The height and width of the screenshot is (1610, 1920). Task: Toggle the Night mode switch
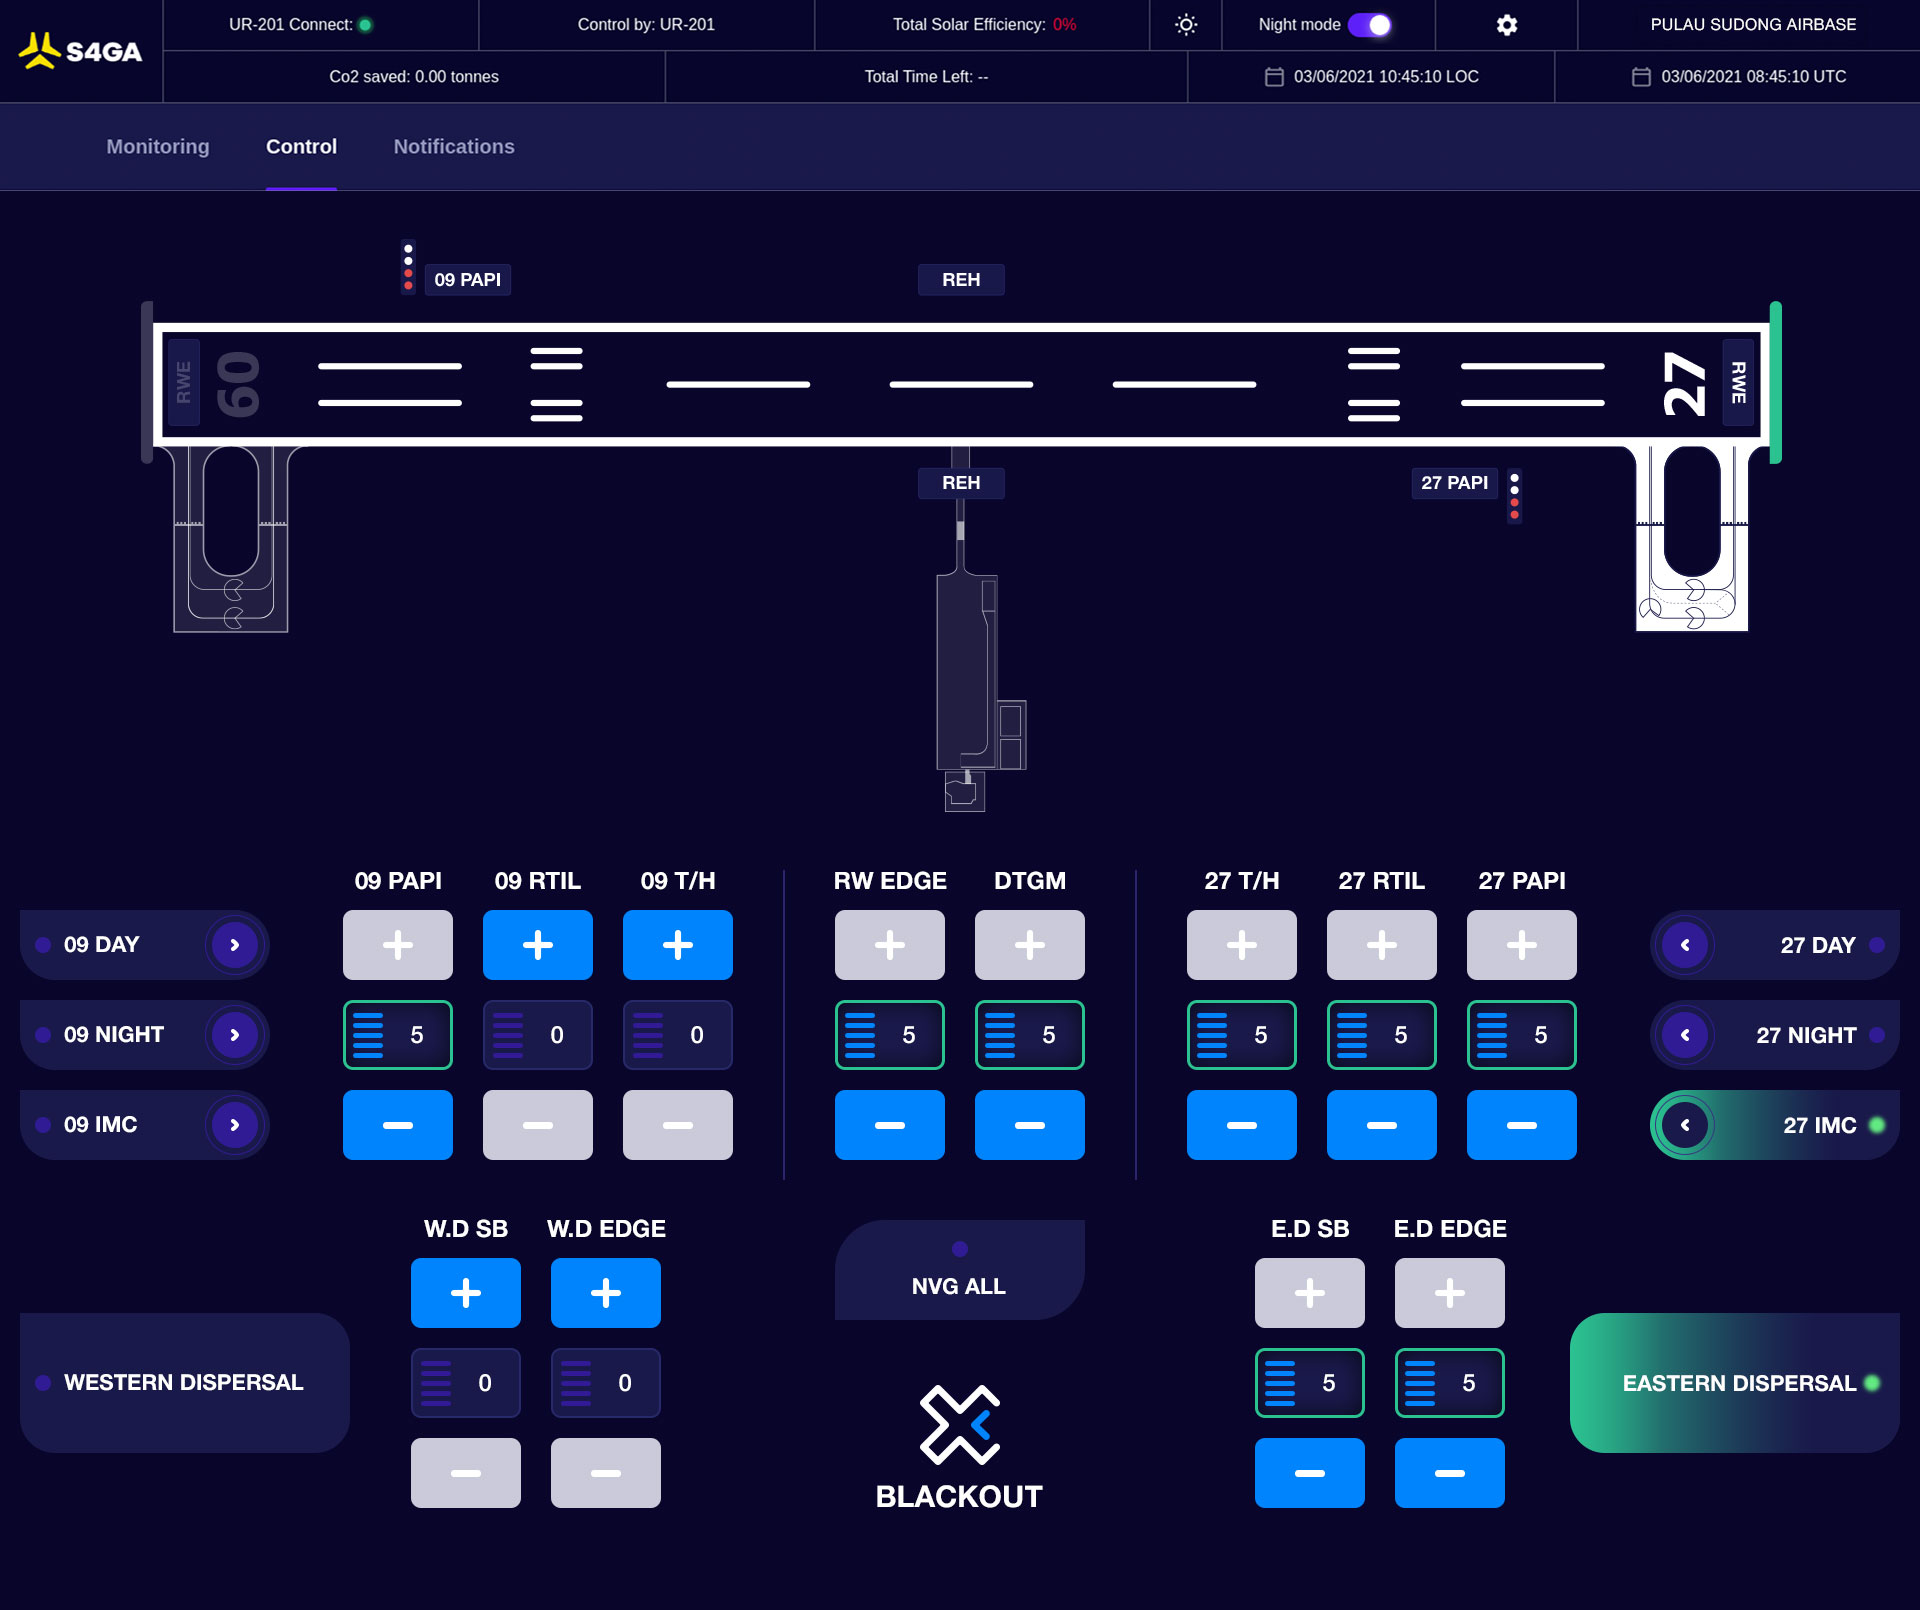(x=1370, y=25)
